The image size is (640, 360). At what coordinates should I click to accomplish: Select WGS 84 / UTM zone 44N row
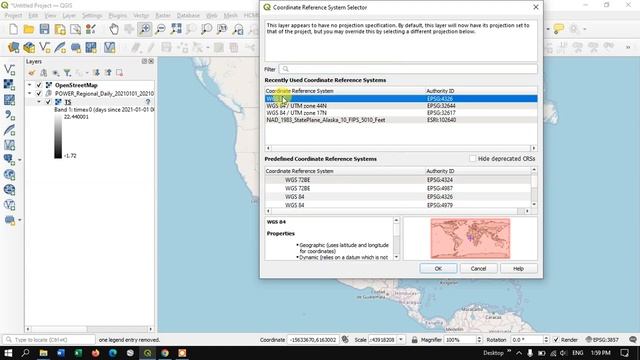pos(401,106)
